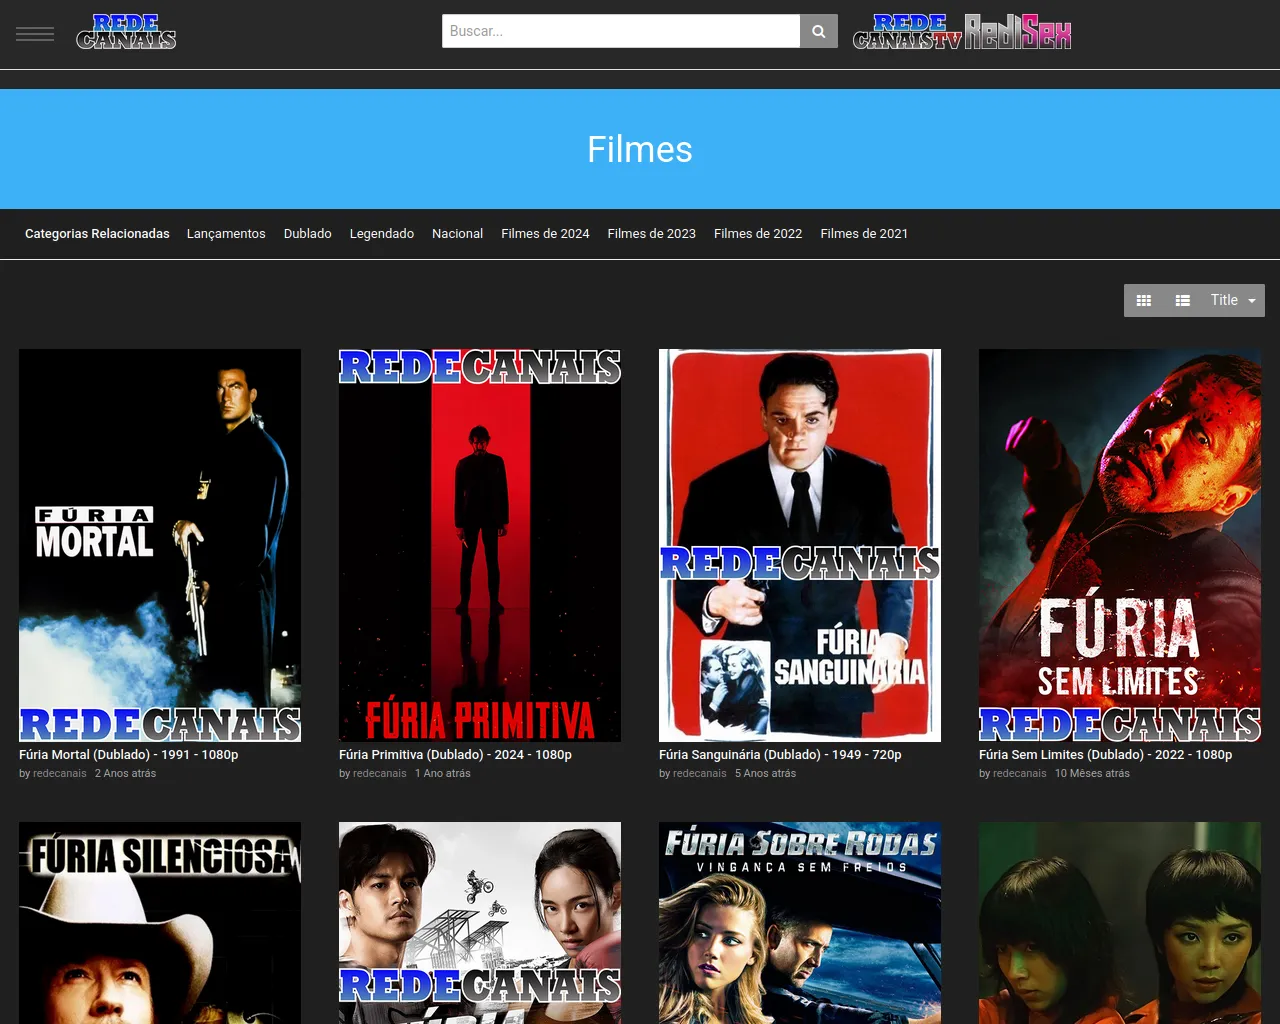Switch to grid view layout
The width and height of the screenshot is (1280, 1024).
(1144, 300)
